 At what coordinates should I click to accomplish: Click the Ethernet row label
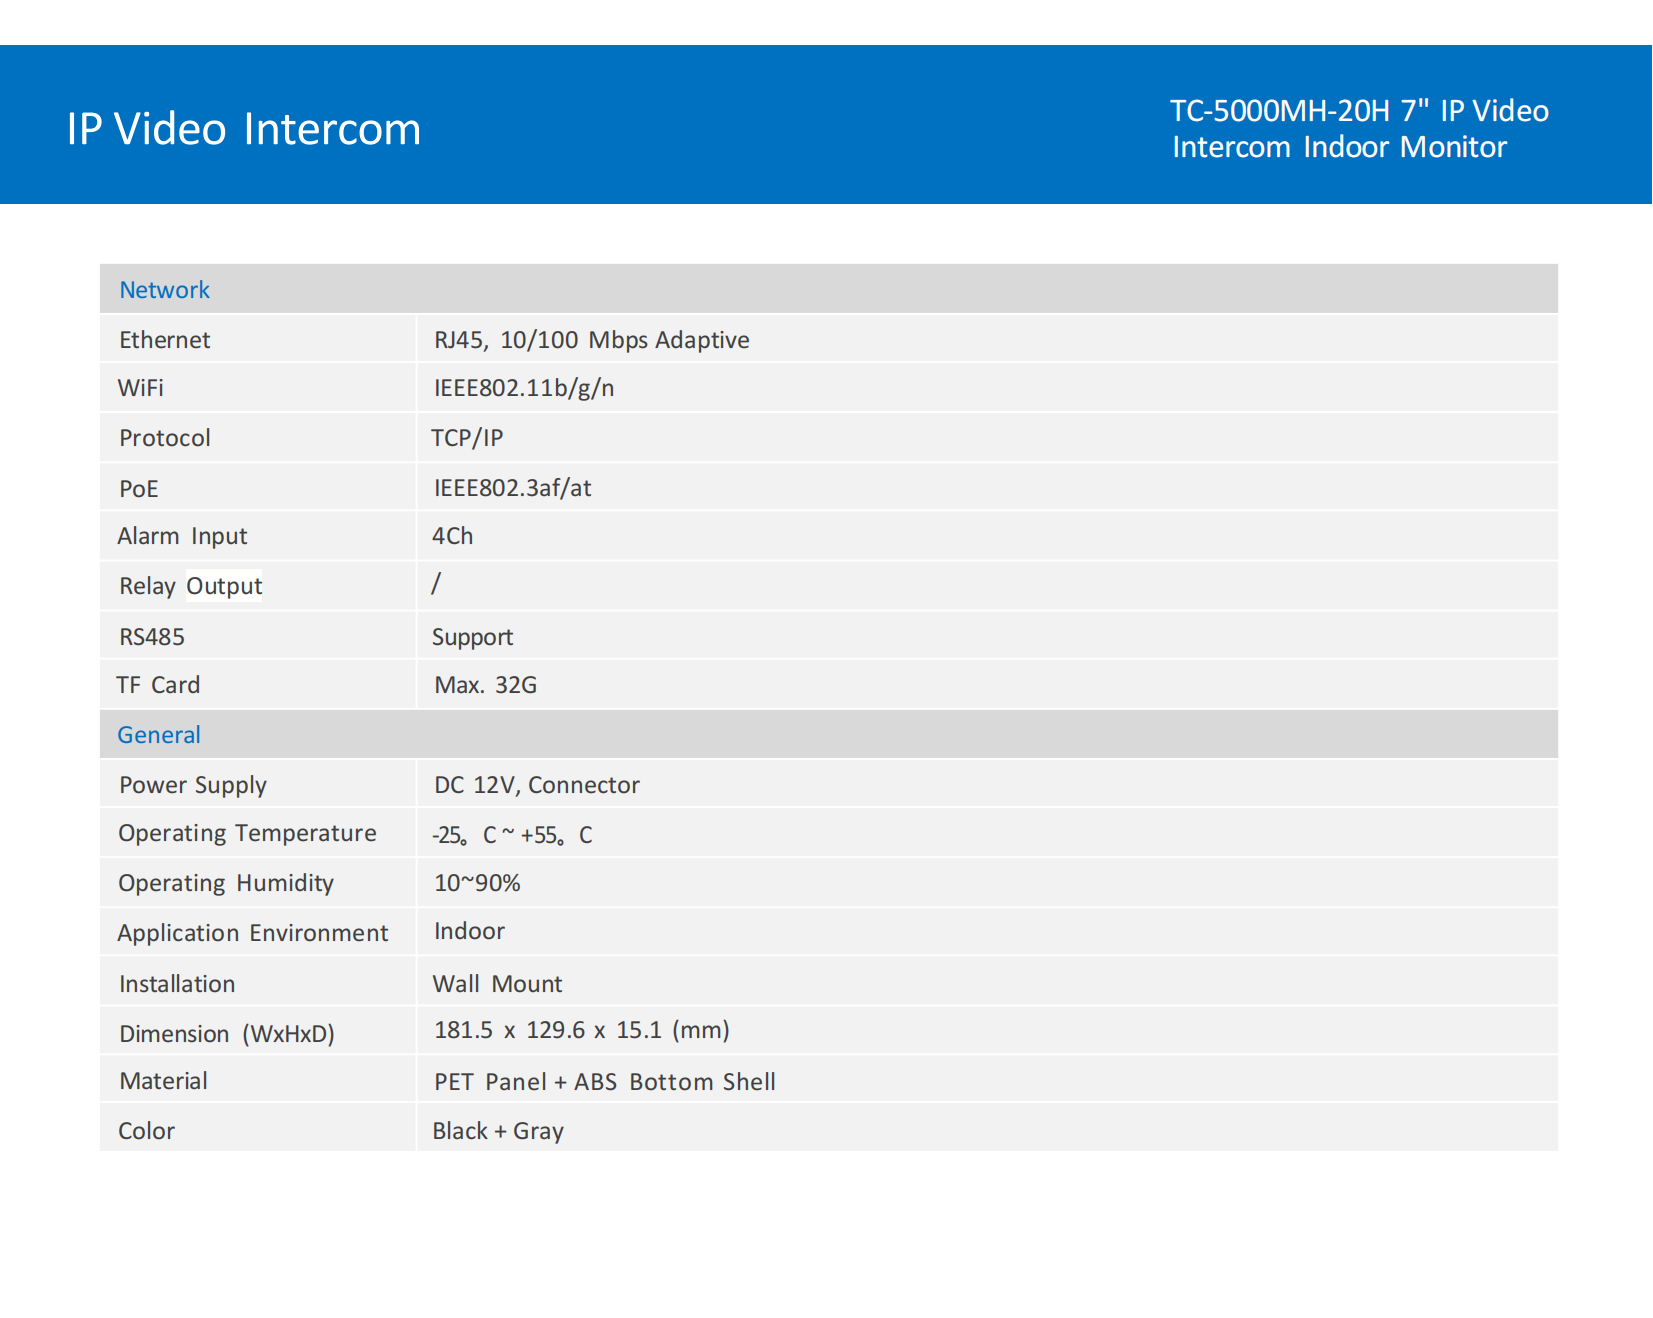click(165, 340)
